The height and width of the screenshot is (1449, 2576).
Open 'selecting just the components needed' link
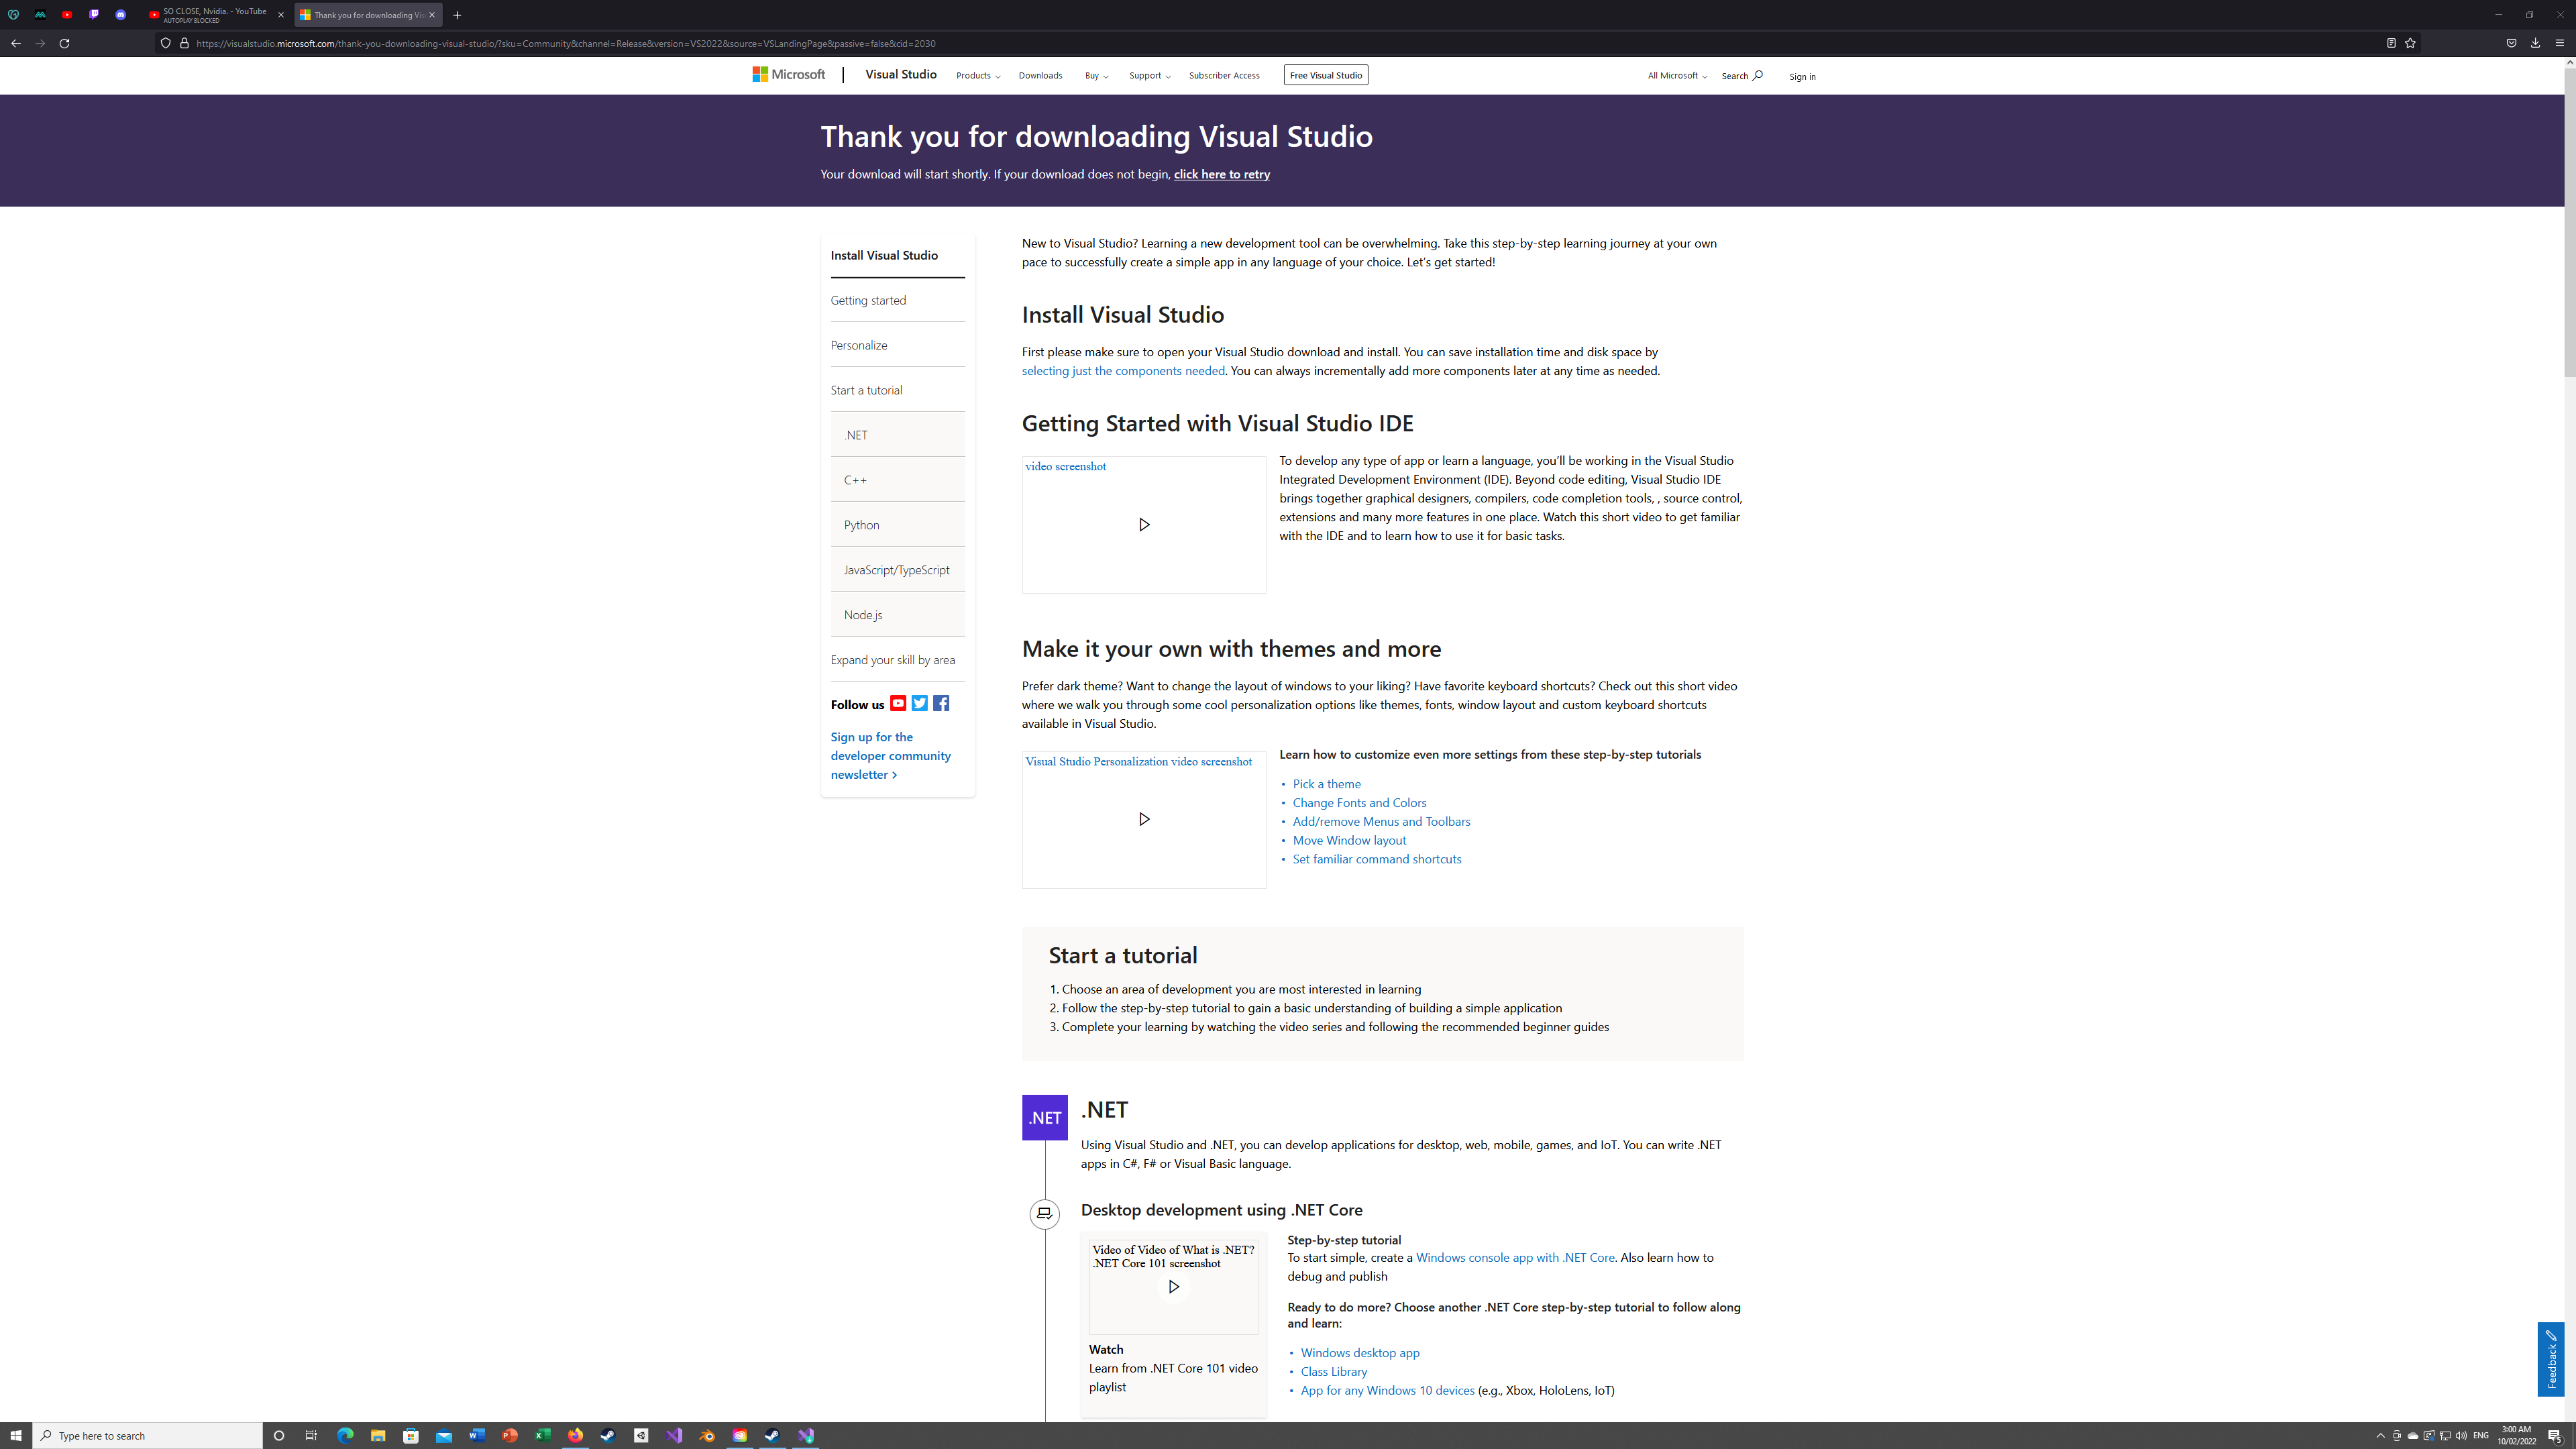pyautogui.click(x=1123, y=371)
